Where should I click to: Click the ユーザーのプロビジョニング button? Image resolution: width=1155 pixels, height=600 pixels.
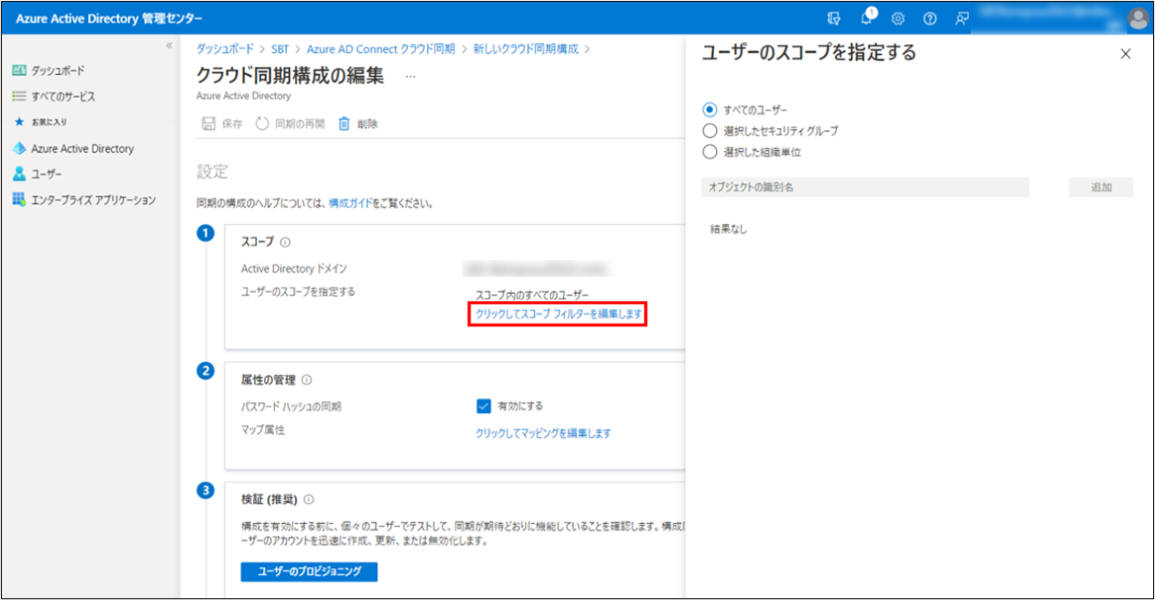309,571
